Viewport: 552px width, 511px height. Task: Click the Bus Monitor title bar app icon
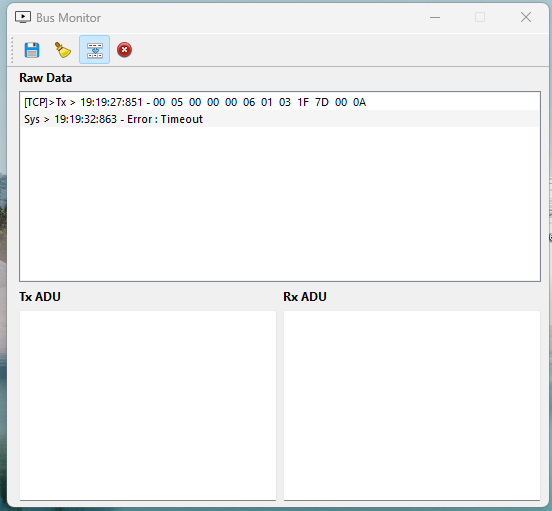coord(23,17)
